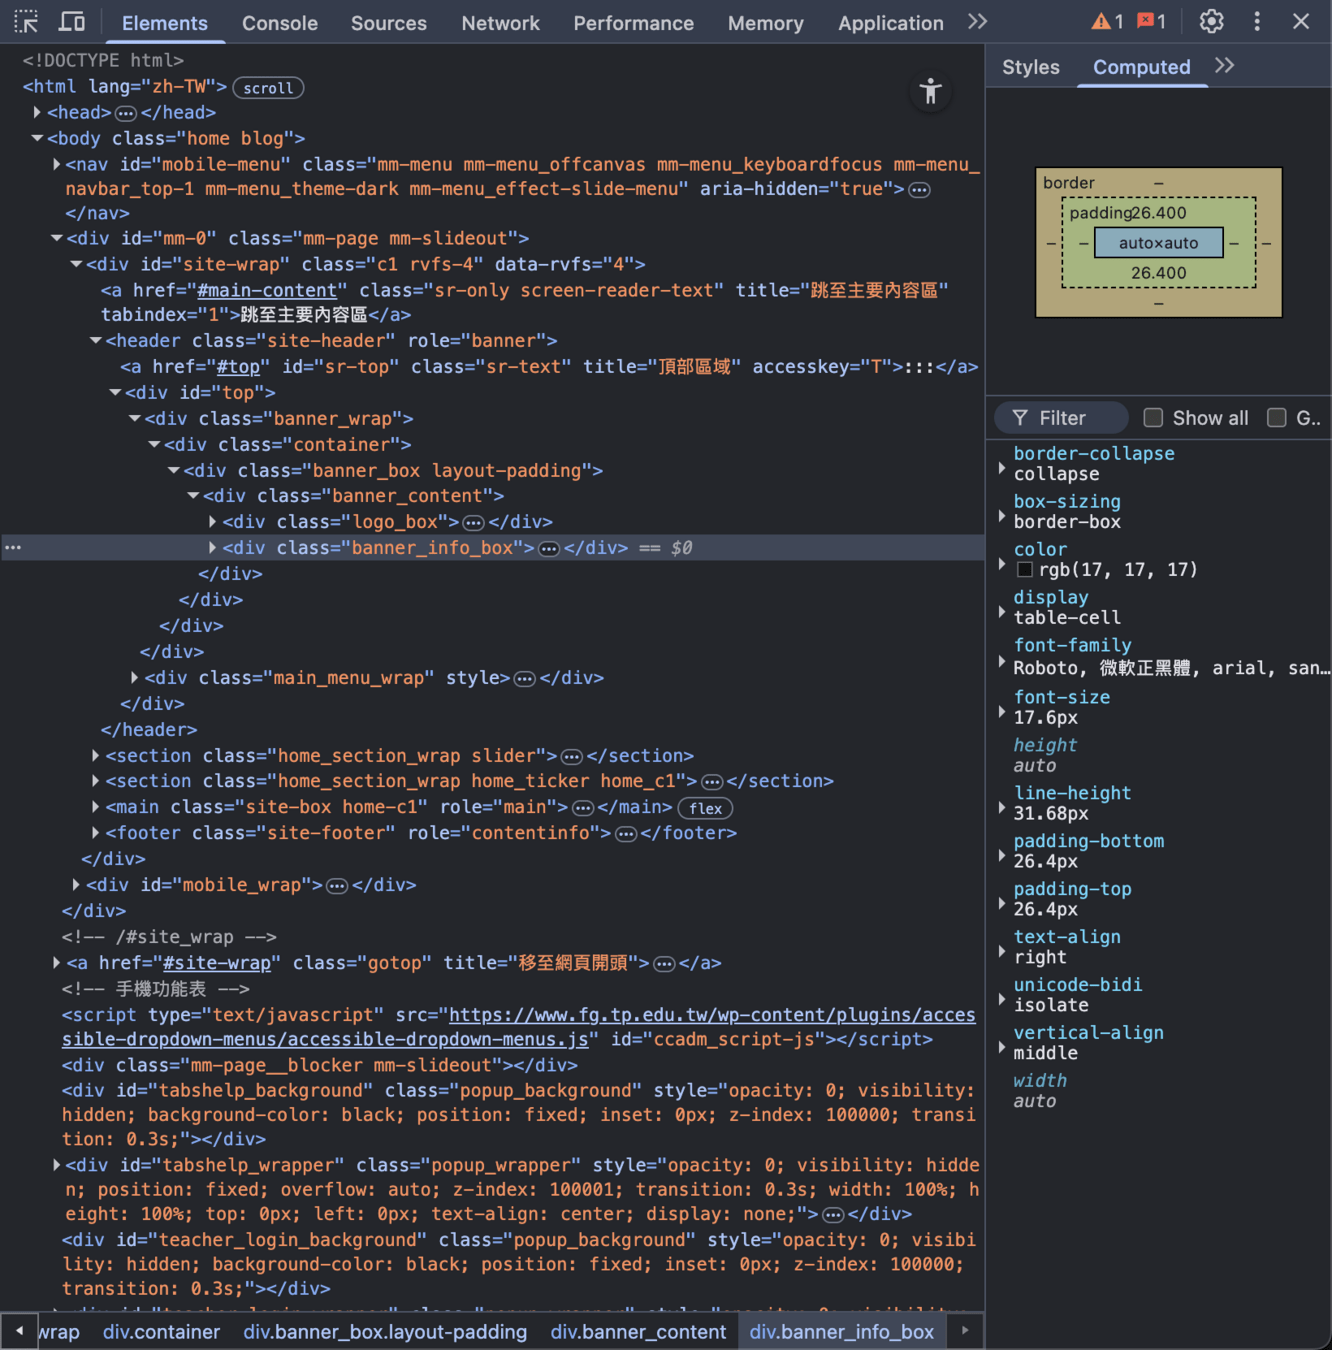
Task: Expand ellipsis in mobile_wrap div
Action: [x=338, y=886]
